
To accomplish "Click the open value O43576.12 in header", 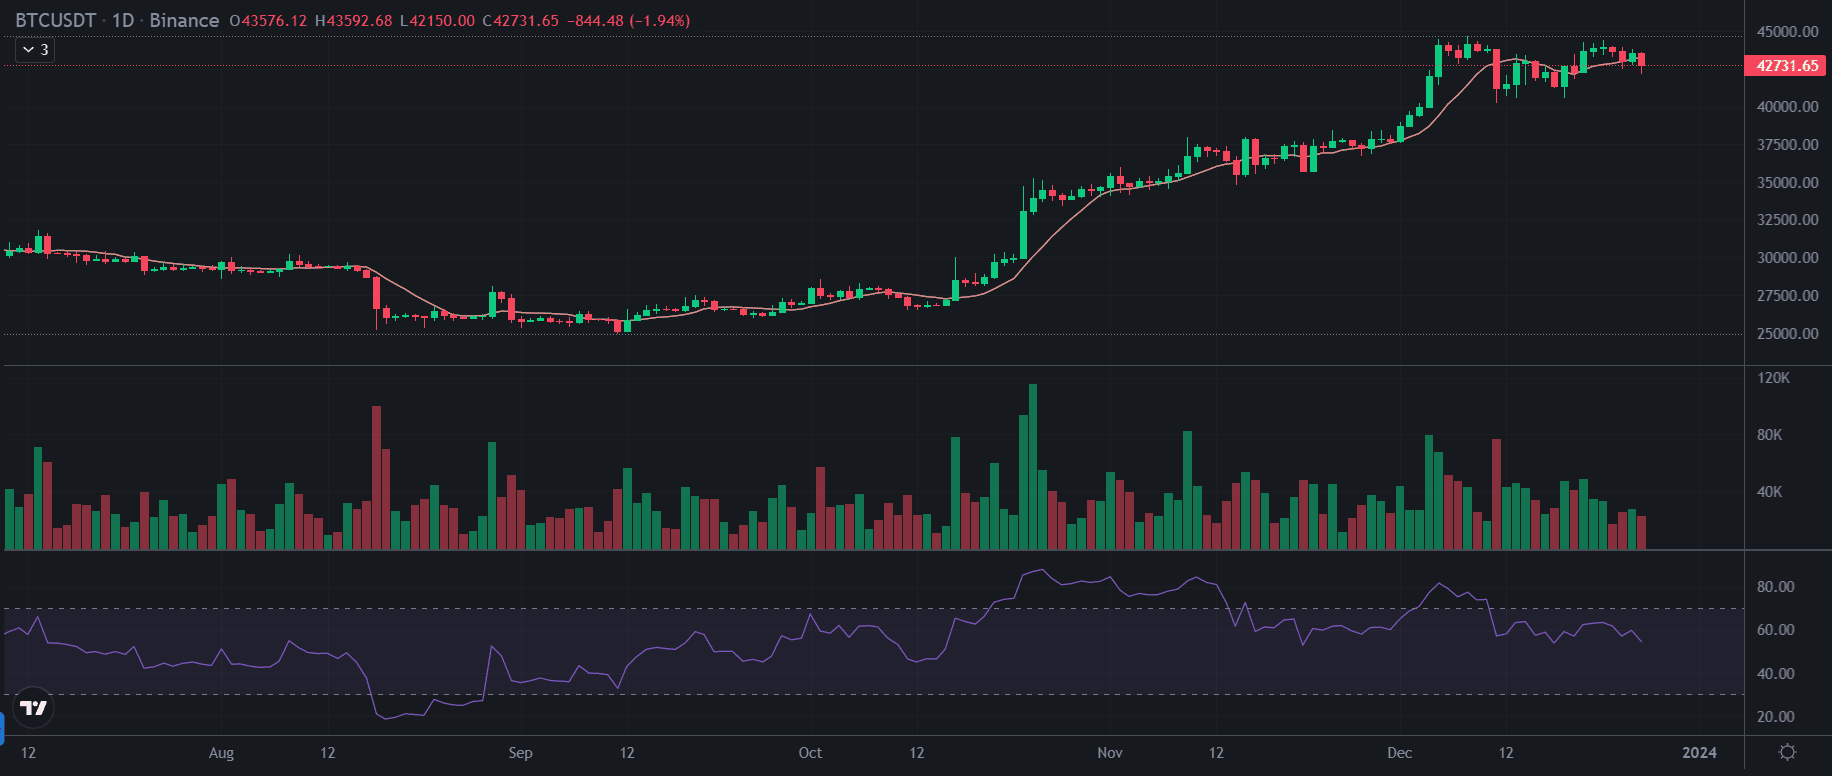I will (268, 21).
